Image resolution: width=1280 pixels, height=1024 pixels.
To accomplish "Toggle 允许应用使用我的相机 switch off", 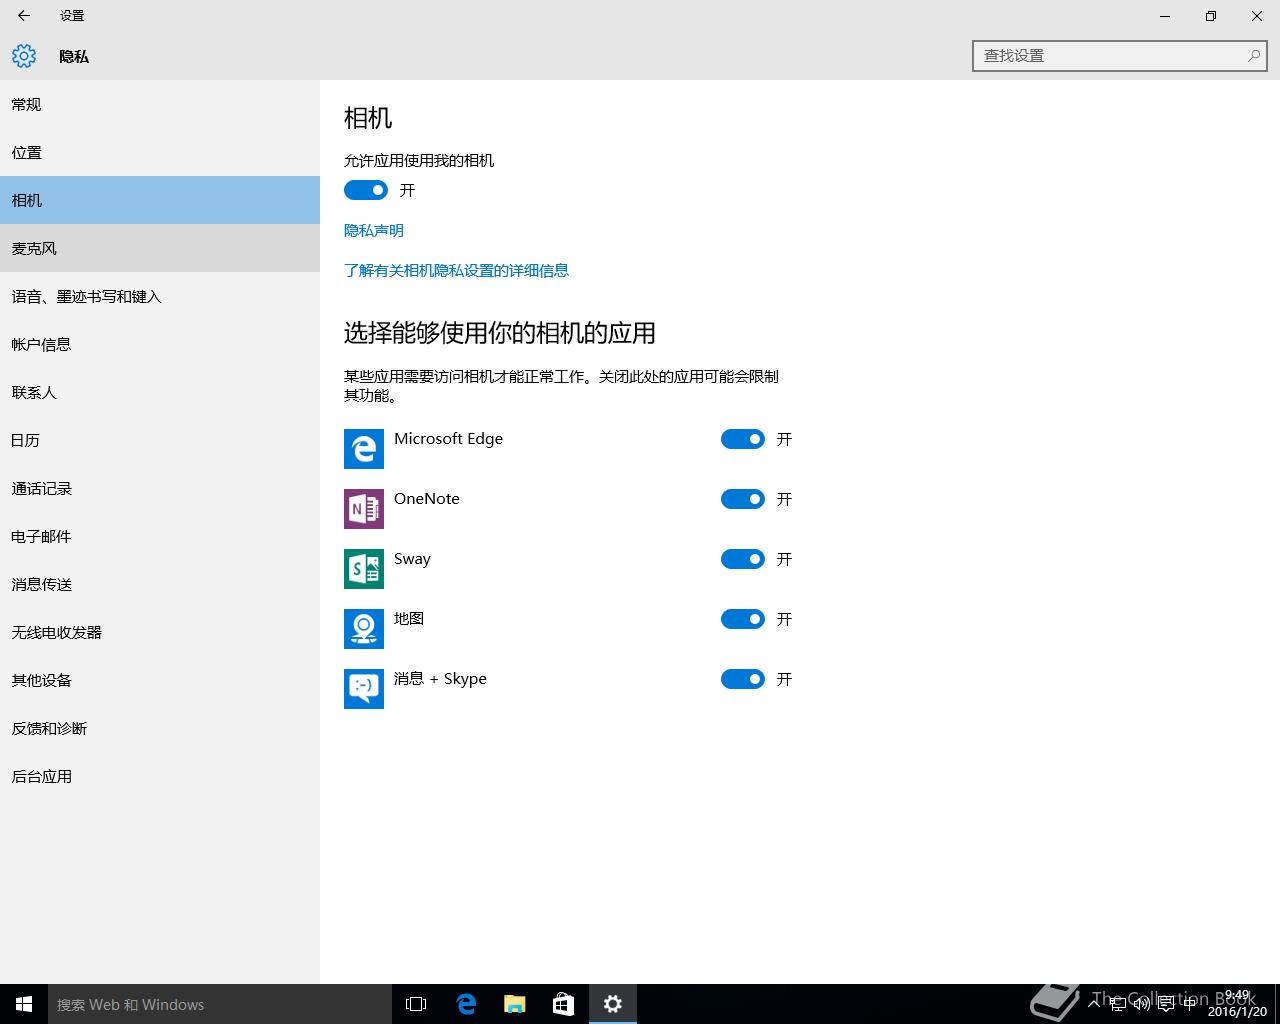I will [x=366, y=190].
